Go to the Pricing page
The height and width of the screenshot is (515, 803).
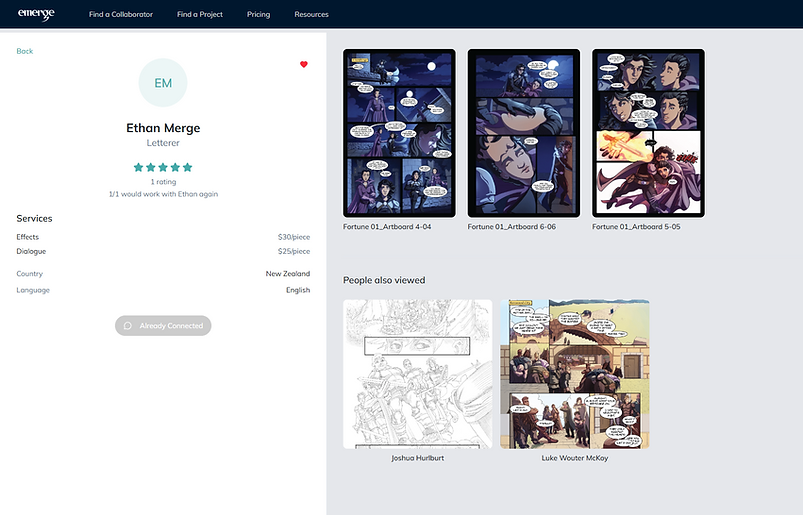click(259, 14)
